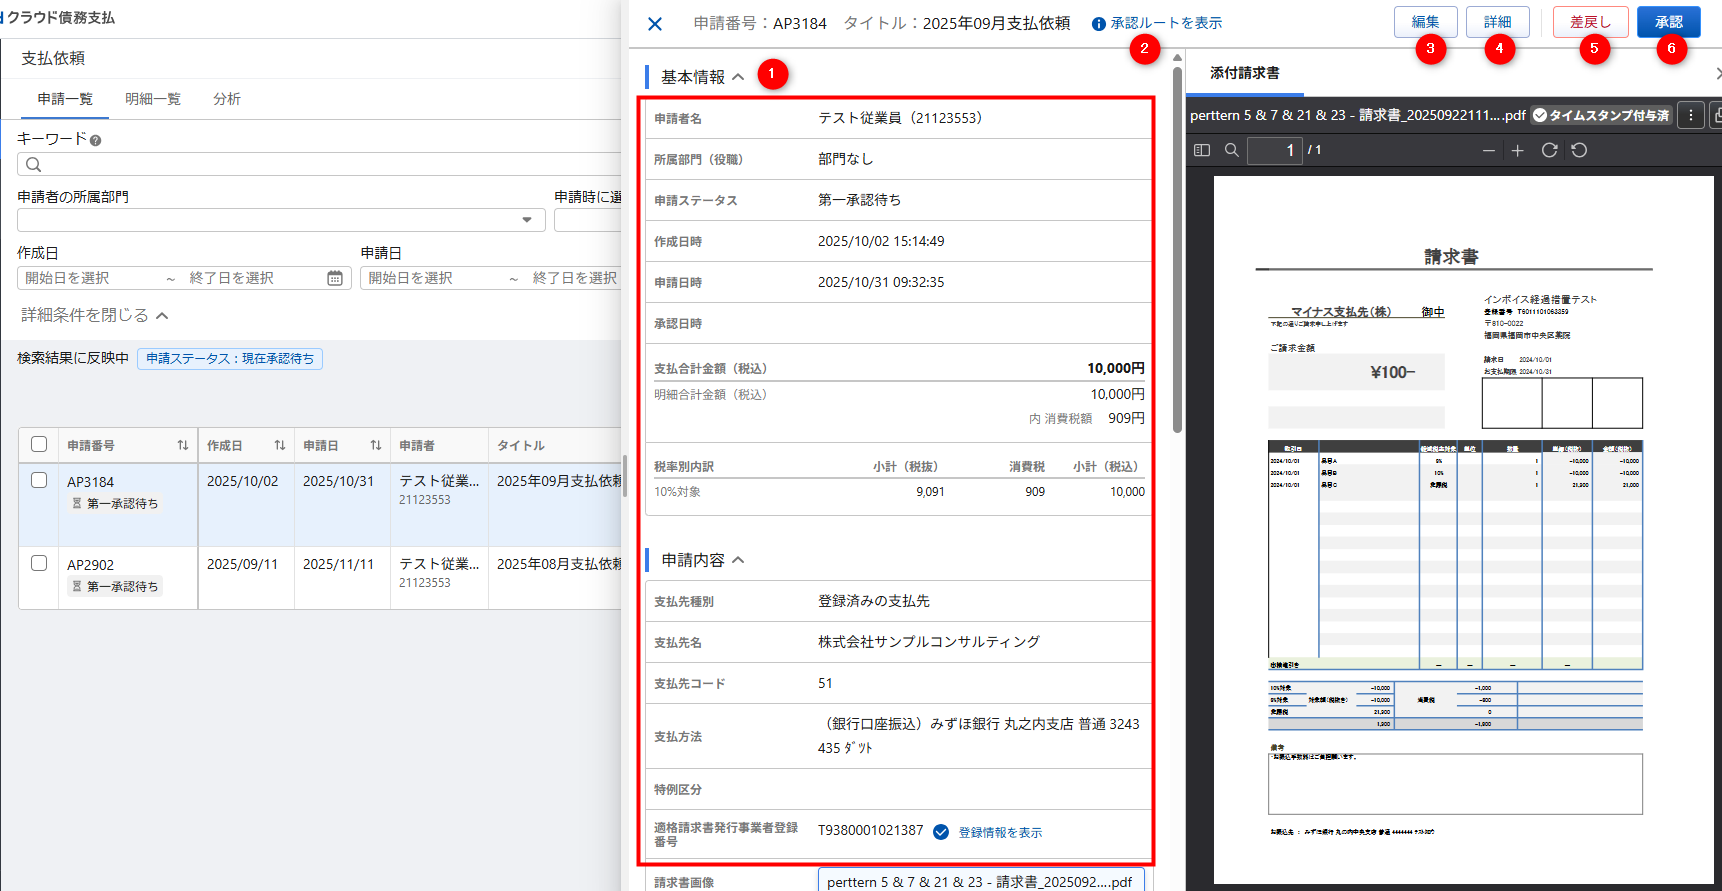Open the calendar icon for 作成日 range

(x=335, y=278)
